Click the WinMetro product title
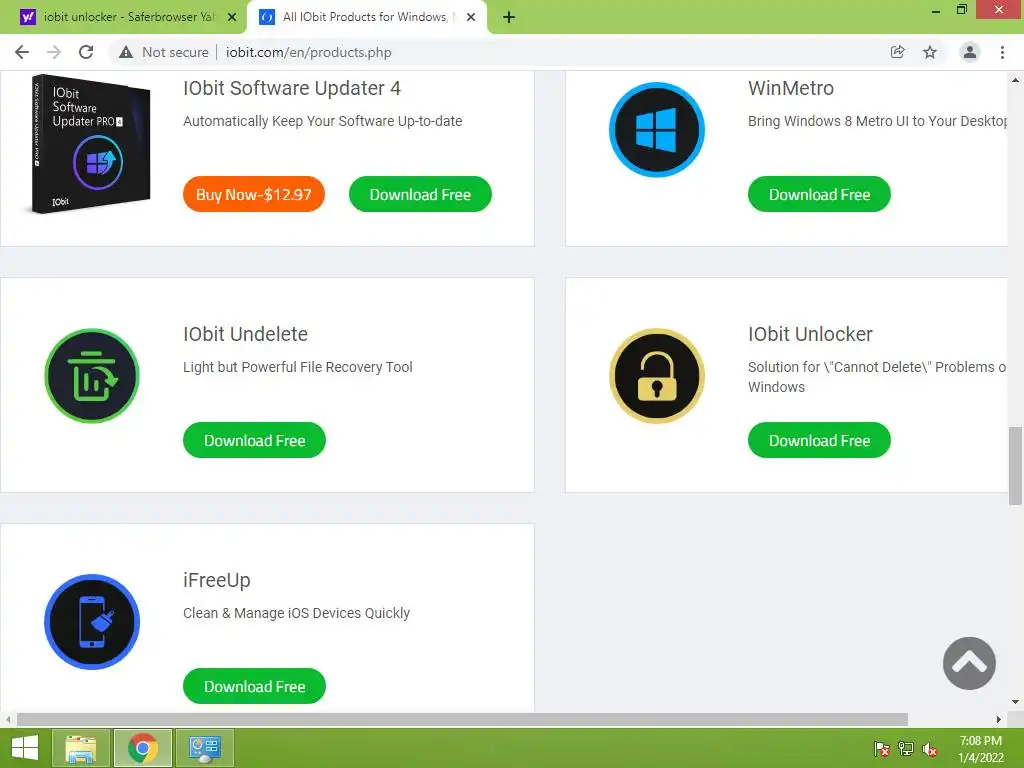 tap(791, 88)
